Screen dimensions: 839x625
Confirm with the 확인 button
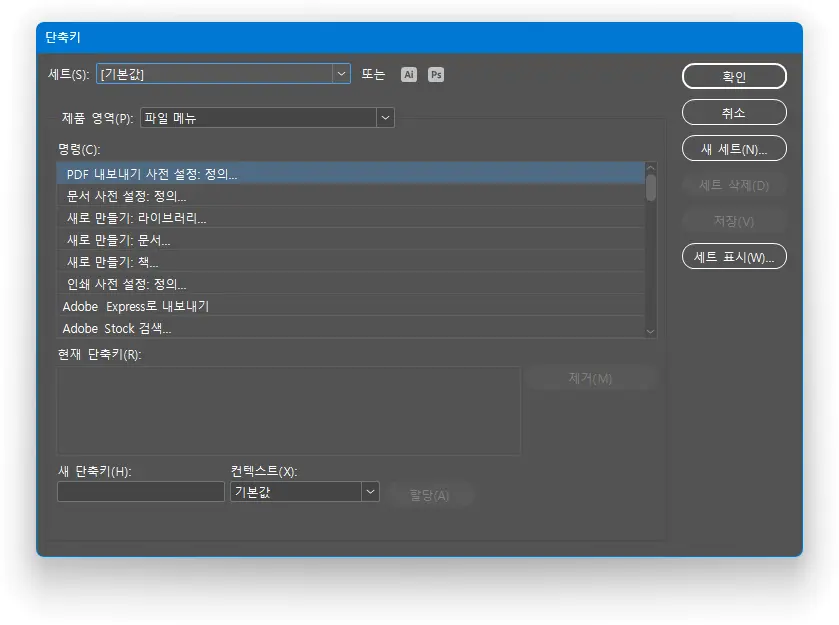pyautogui.click(x=734, y=76)
